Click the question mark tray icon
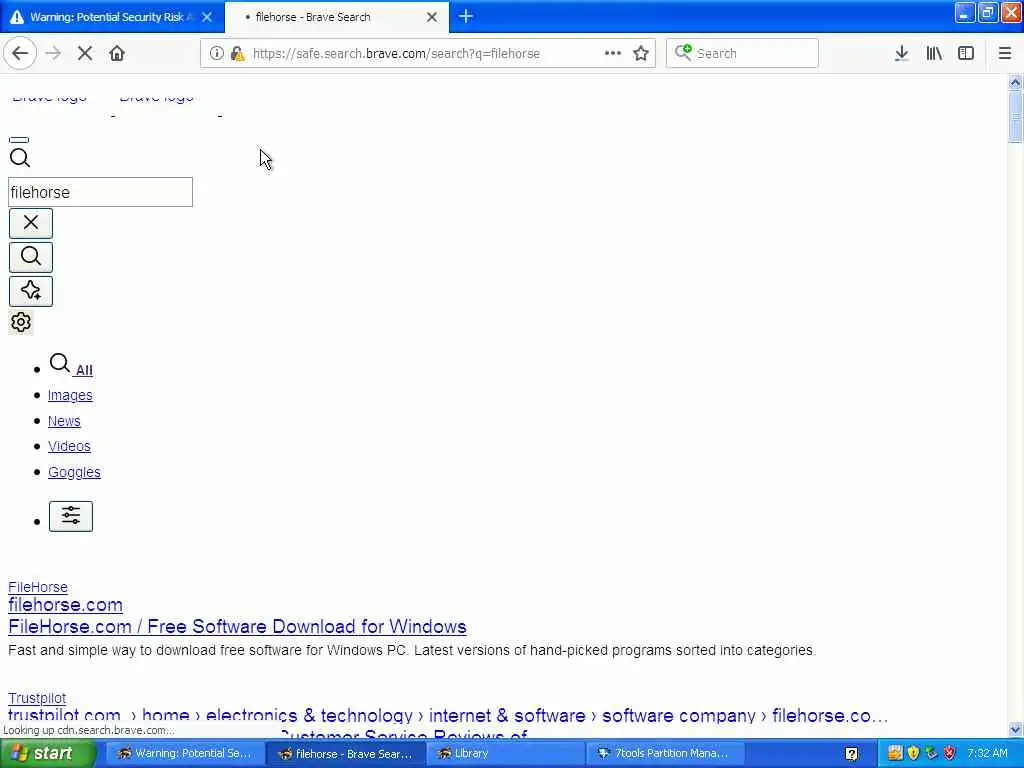This screenshot has width=1024, height=768. (x=851, y=754)
